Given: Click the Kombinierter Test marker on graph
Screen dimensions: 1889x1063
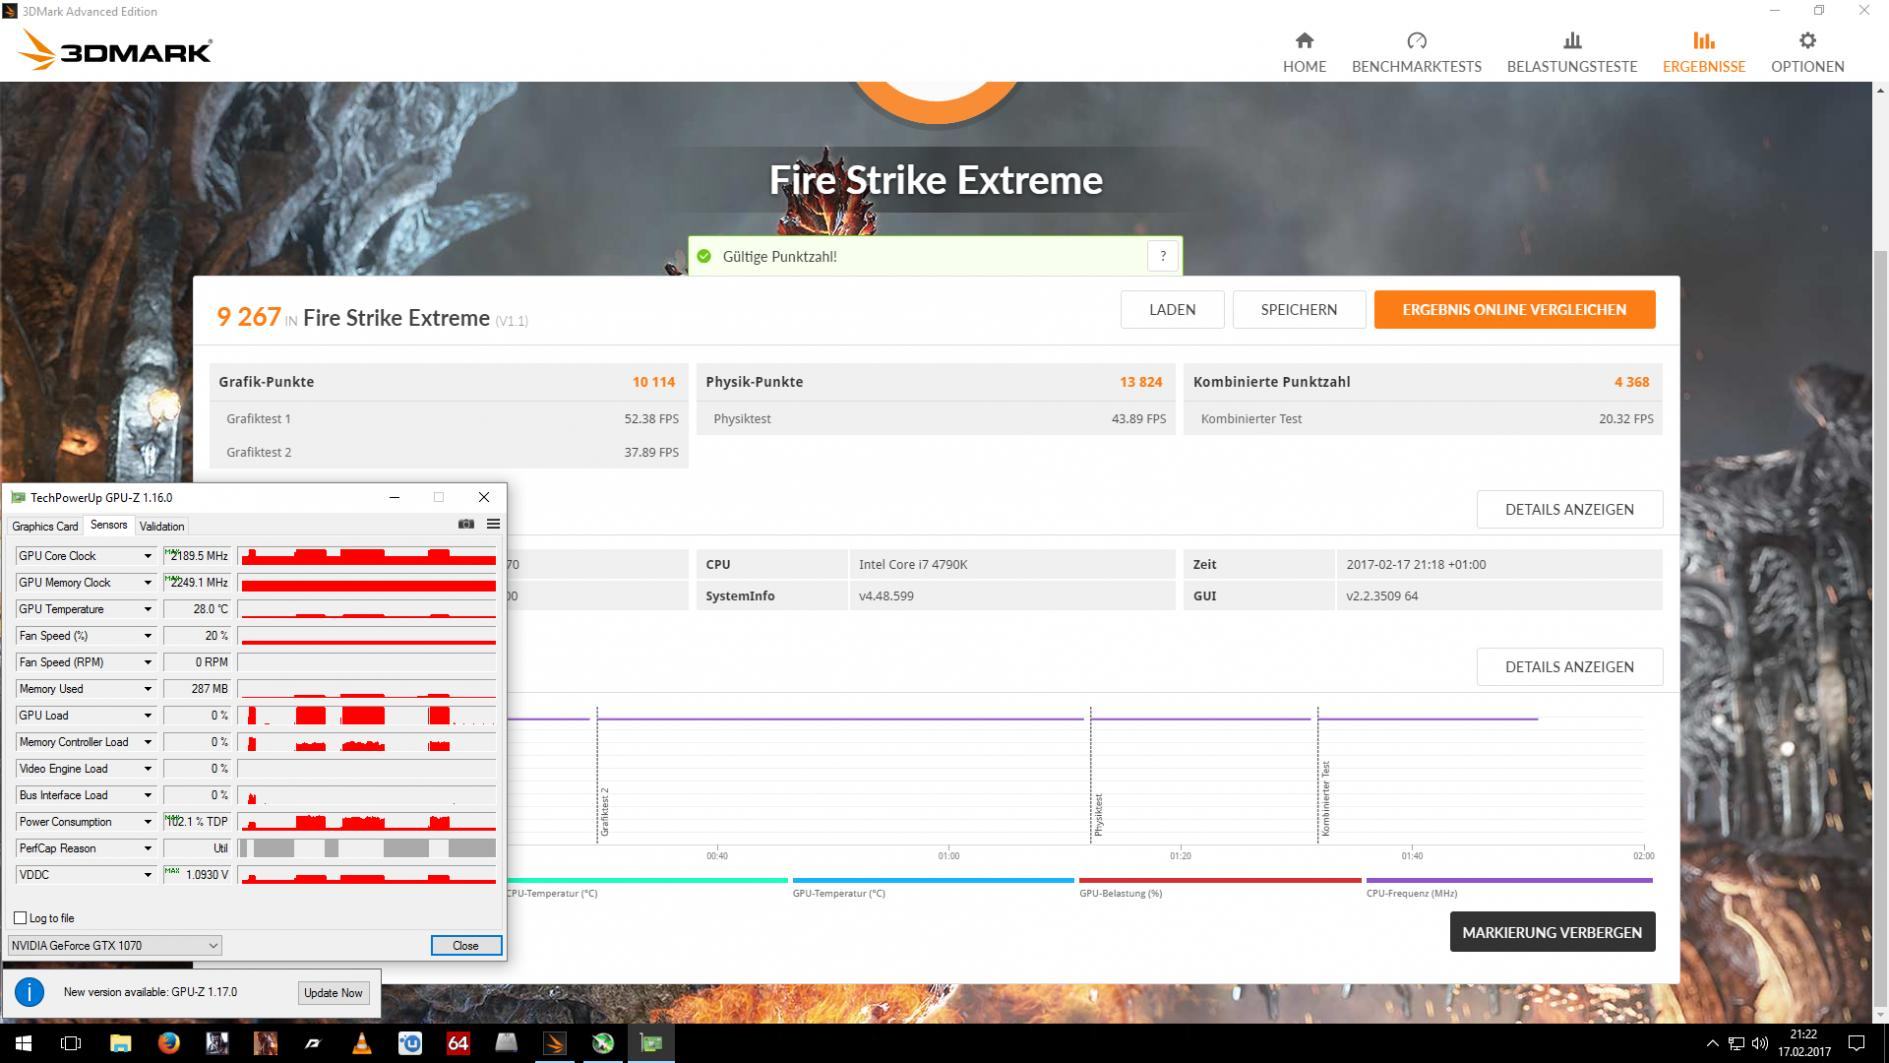Looking at the screenshot, I should pyautogui.click(x=1325, y=799).
